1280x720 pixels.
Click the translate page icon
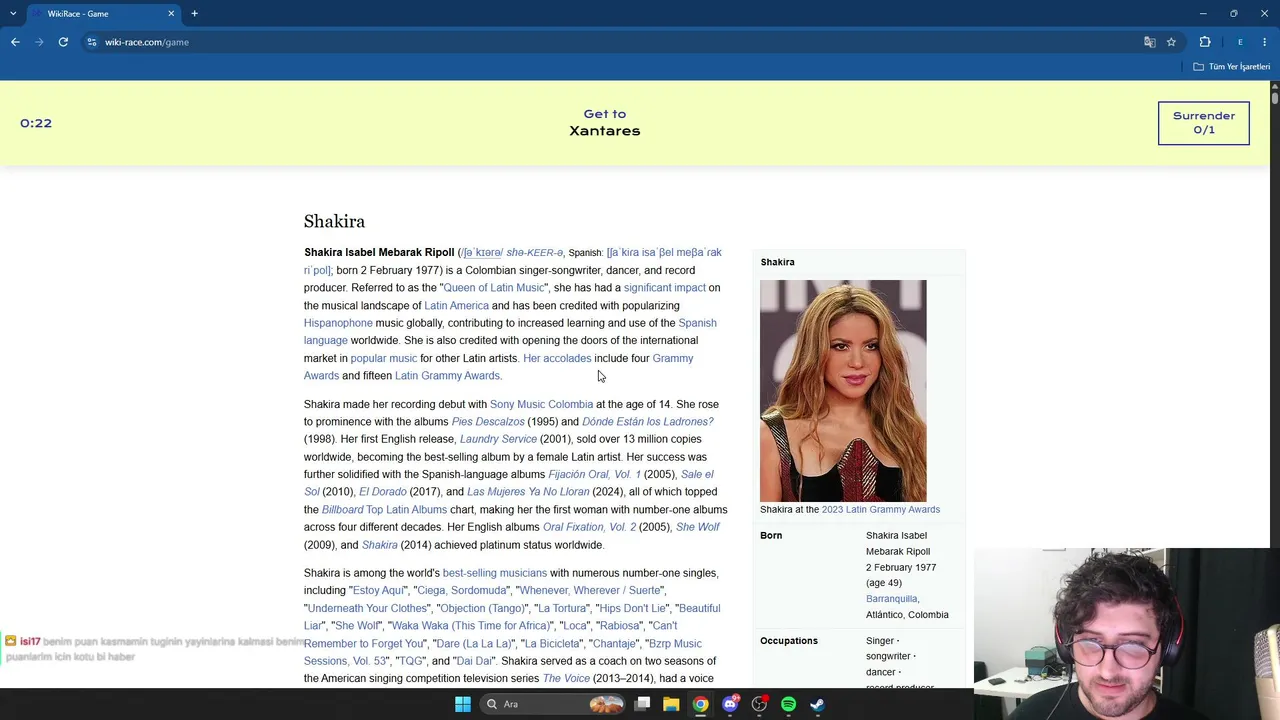(x=1150, y=42)
